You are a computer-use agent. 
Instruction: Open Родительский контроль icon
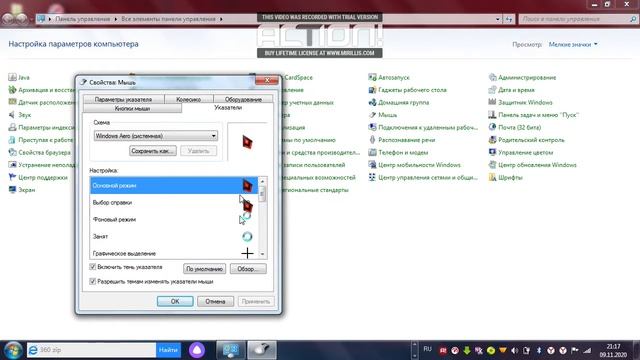click(x=492, y=140)
